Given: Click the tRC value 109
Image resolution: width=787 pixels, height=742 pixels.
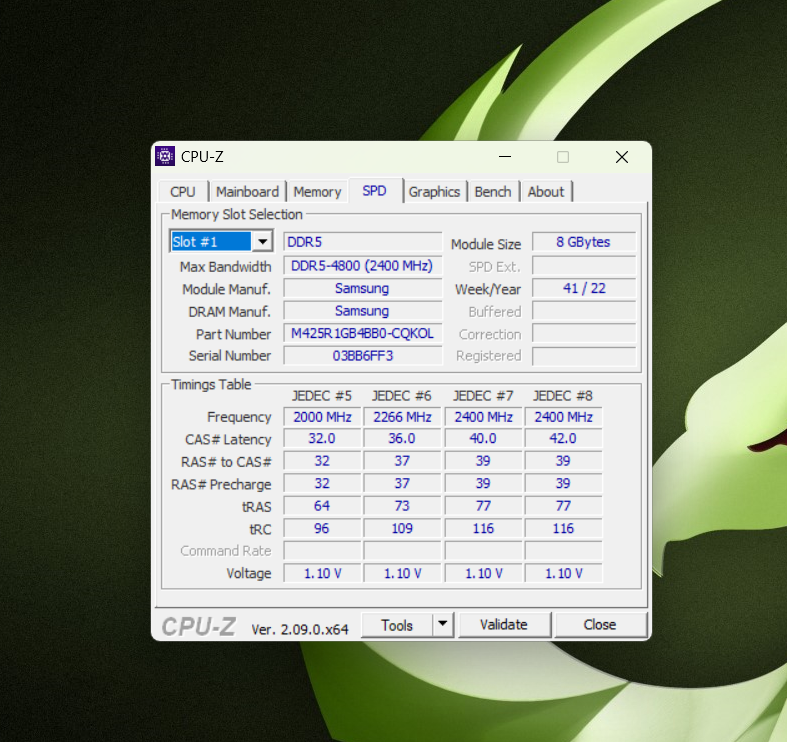Looking at the screenshot, I should [402, 528].
